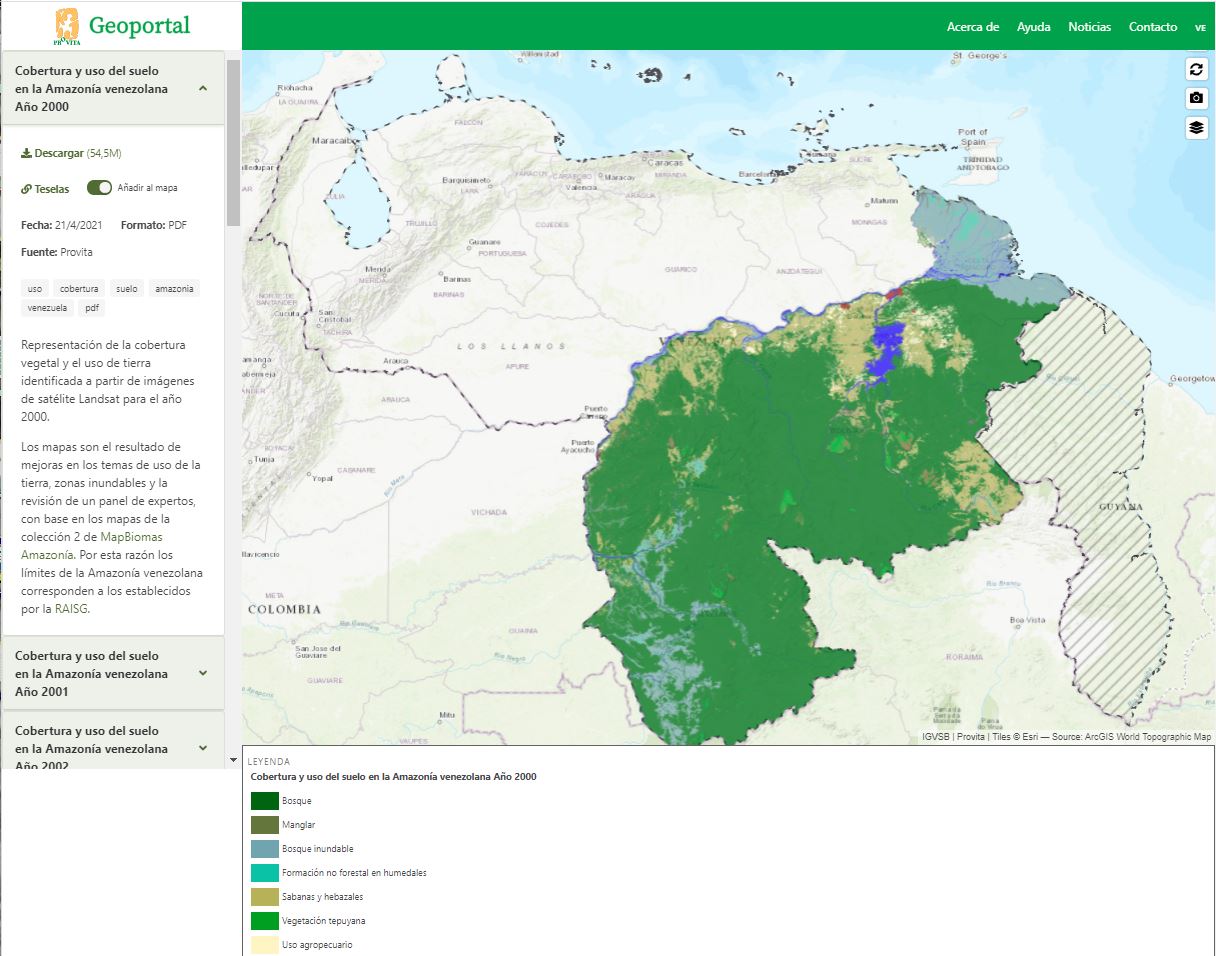Viewport: 1216px width, 956px height.
Task: Click the Bosque dark green legend swatch
Action: point(265,801)
